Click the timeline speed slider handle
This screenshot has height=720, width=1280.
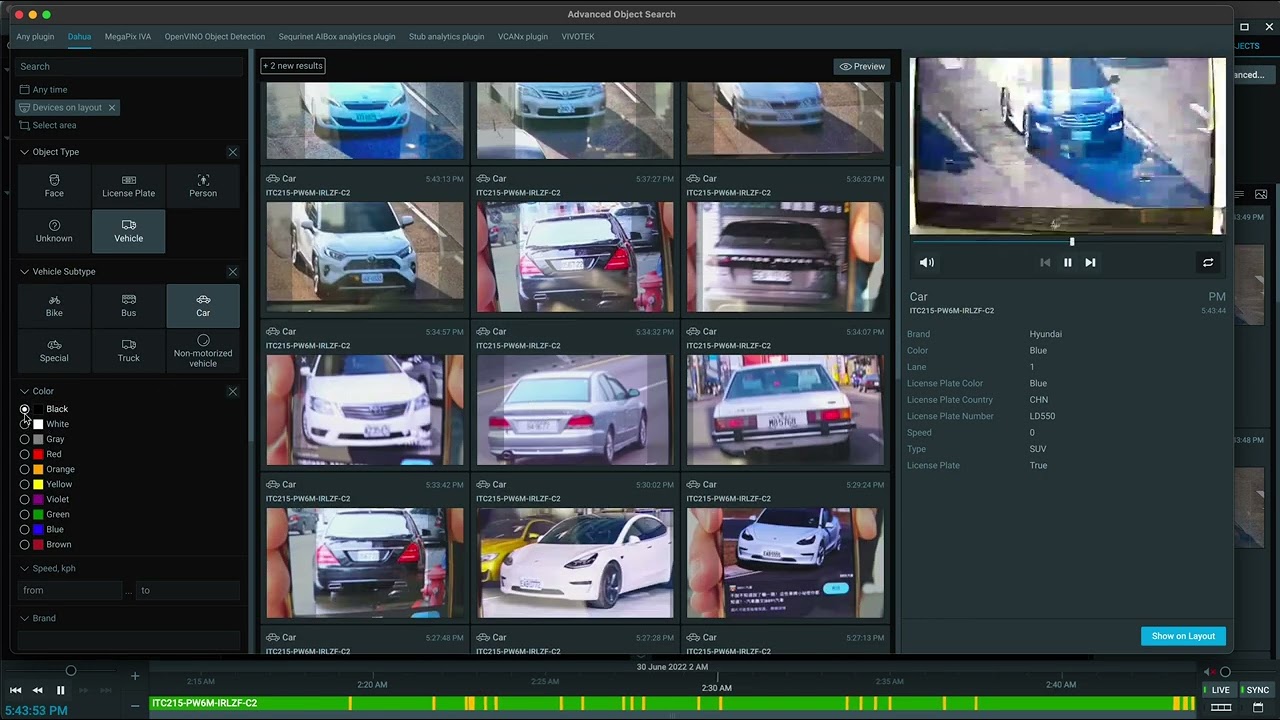[x=71, y=671]
